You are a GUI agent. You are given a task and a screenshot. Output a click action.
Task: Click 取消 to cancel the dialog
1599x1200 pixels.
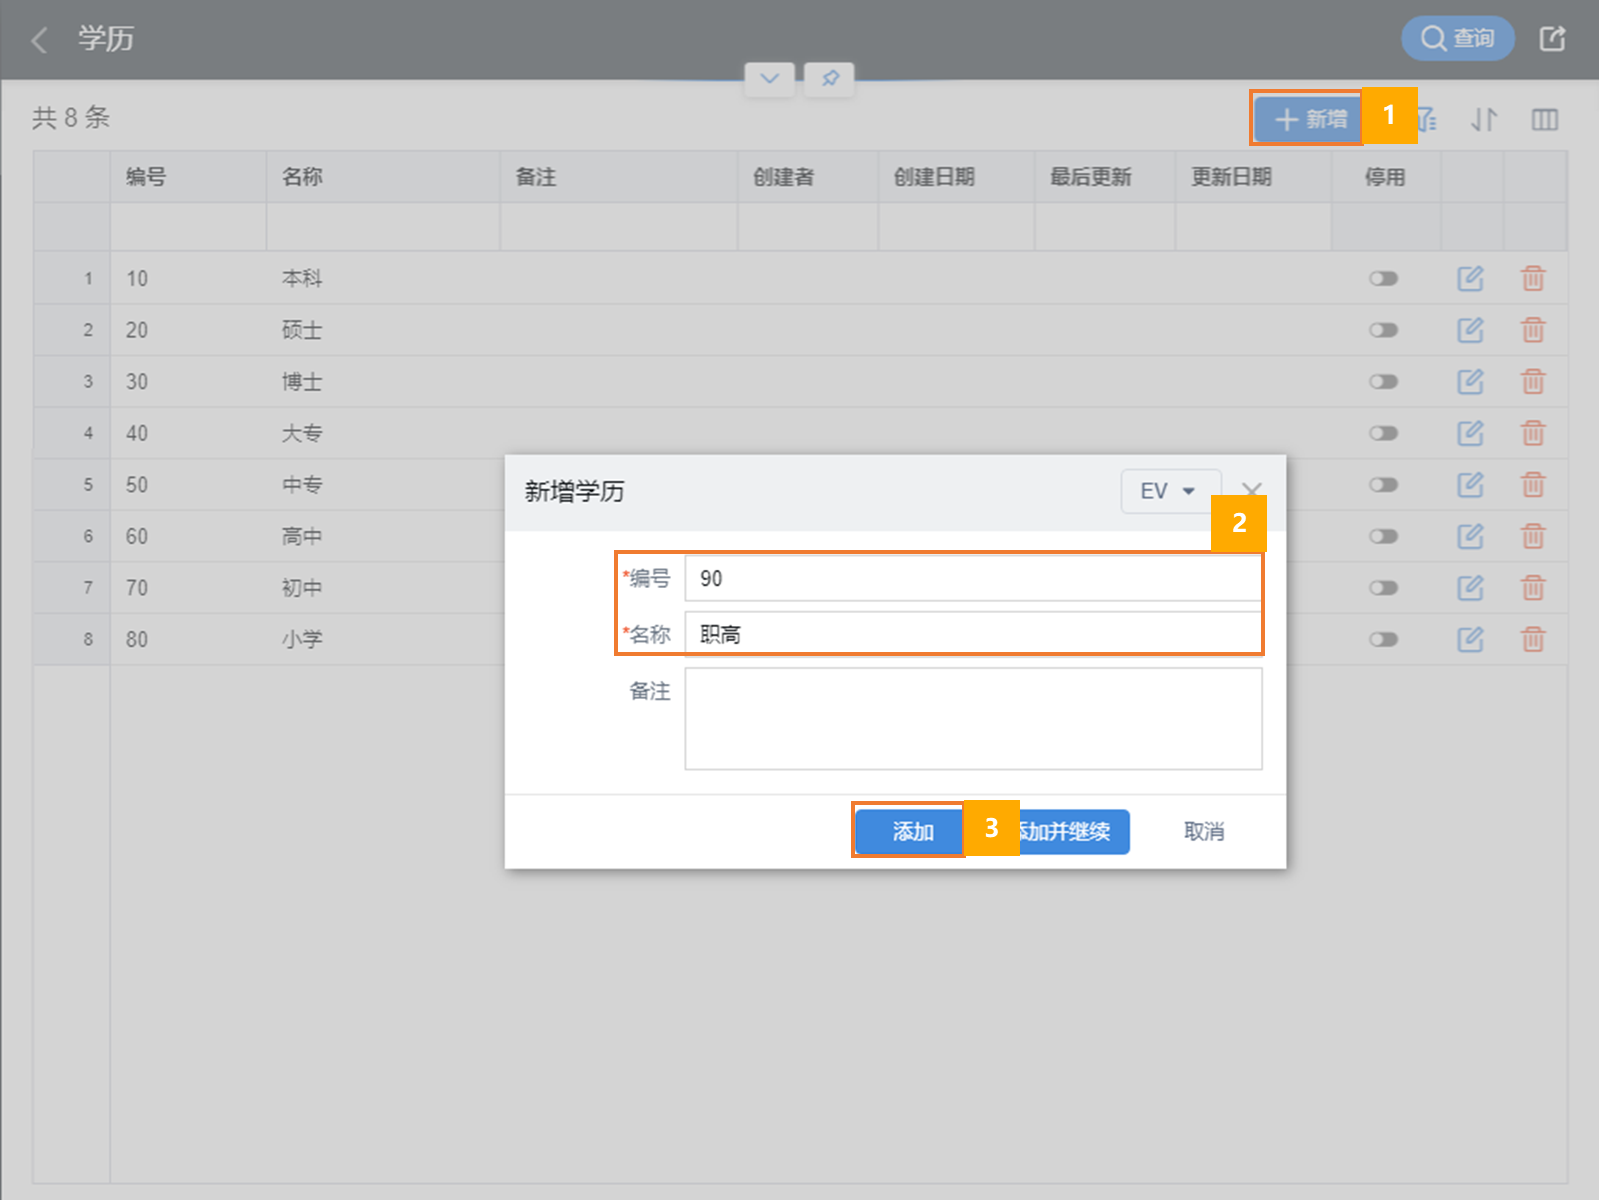coord(1204,831)
